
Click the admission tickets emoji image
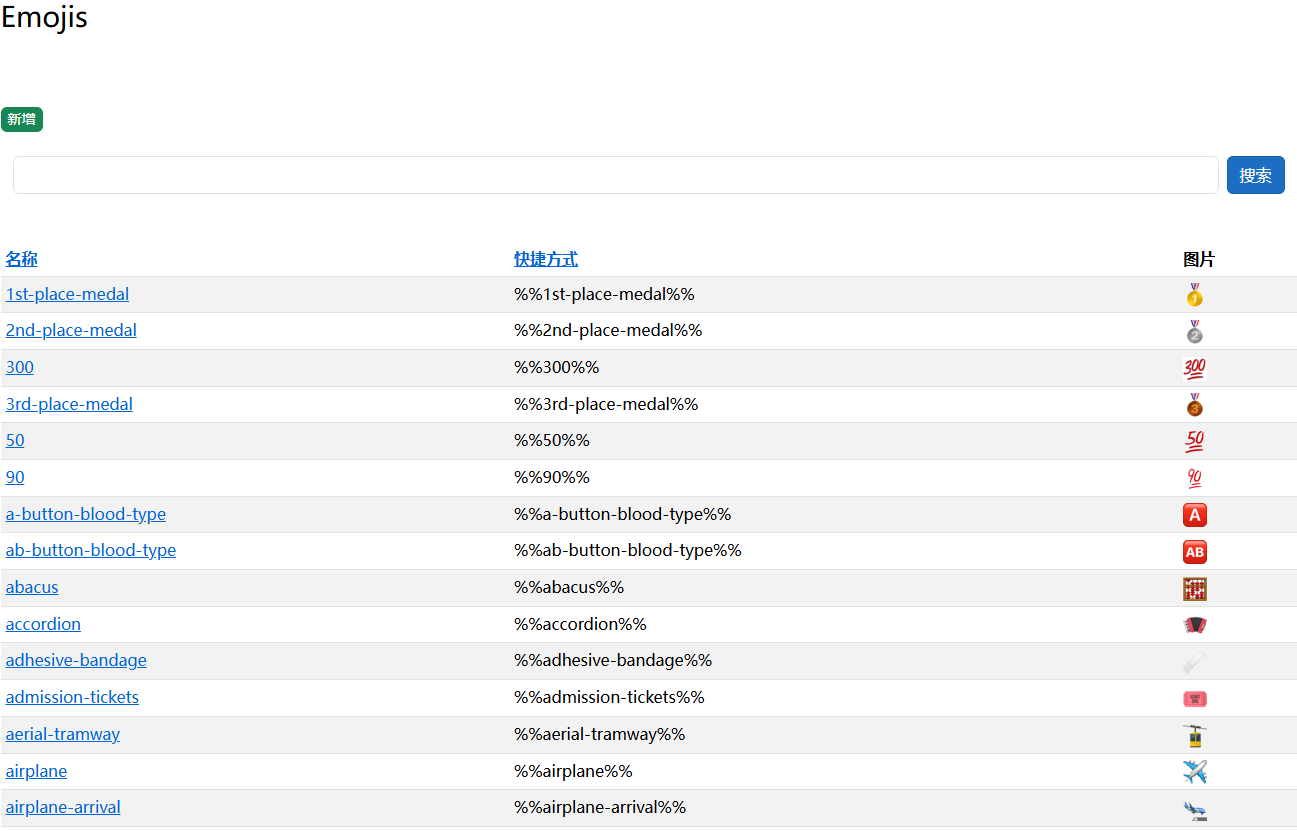1194,699
